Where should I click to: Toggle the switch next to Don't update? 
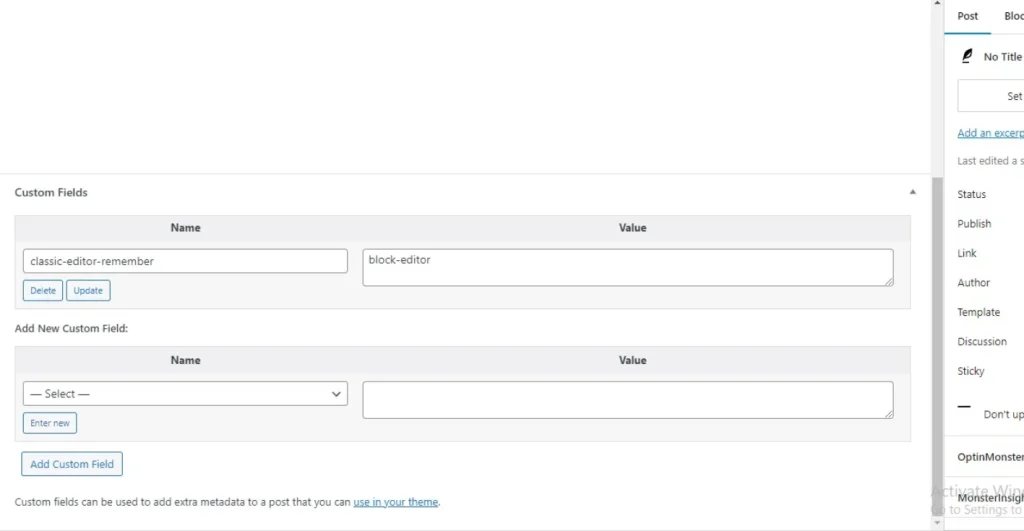pos(965,408)
